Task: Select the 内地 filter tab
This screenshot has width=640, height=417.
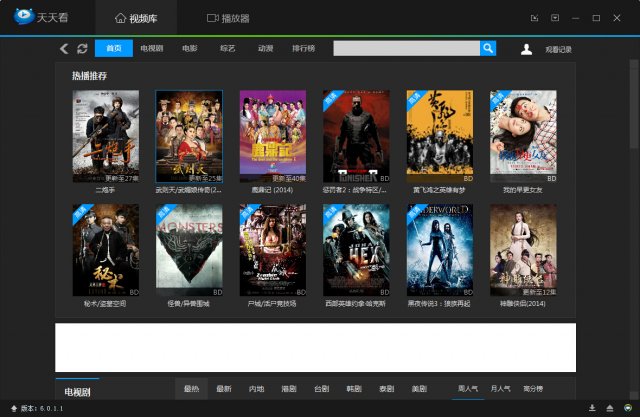Action: [x=256, y=388]
